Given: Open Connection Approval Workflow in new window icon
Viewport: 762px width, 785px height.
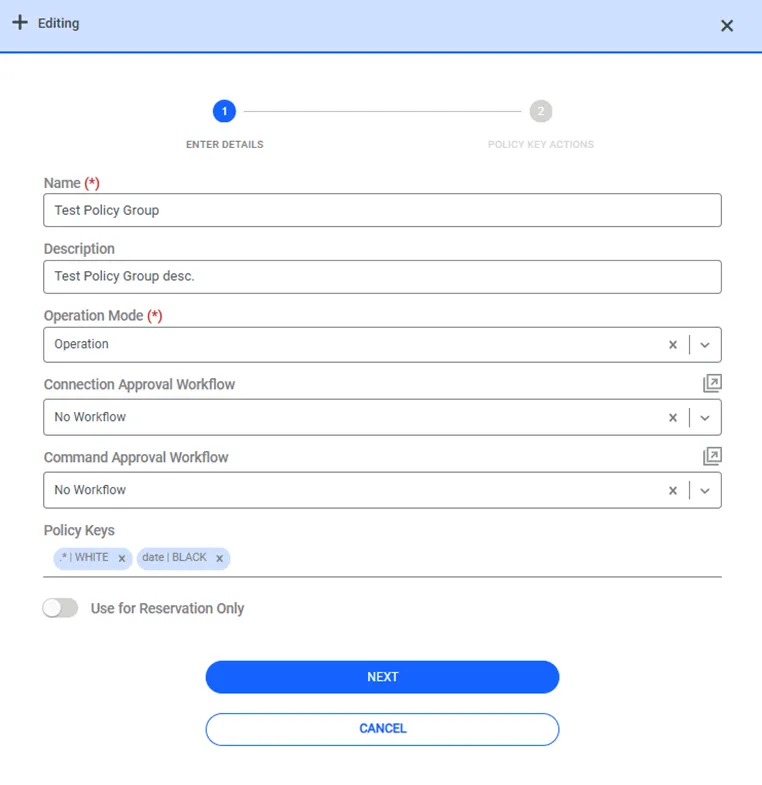Looking at the screenshot, I should [x=712, y=383].
